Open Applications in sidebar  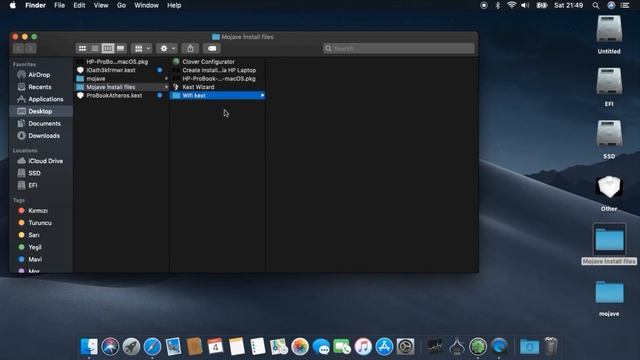pos(46,99)
